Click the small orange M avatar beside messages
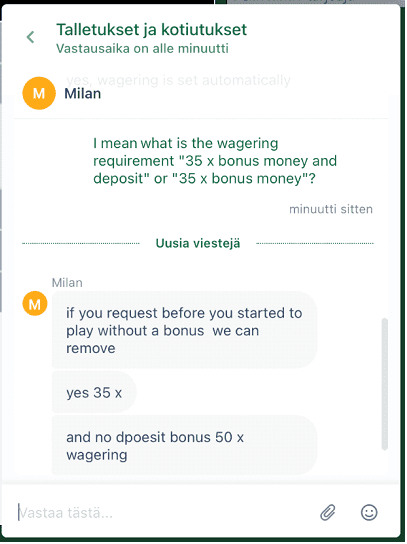407x544 pixels. click(35, 304)
